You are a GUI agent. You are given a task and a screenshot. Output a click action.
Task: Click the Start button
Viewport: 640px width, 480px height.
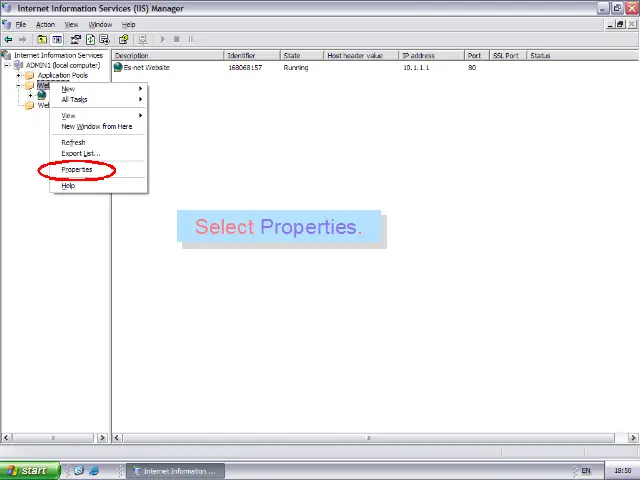click(x=25, y=470)
